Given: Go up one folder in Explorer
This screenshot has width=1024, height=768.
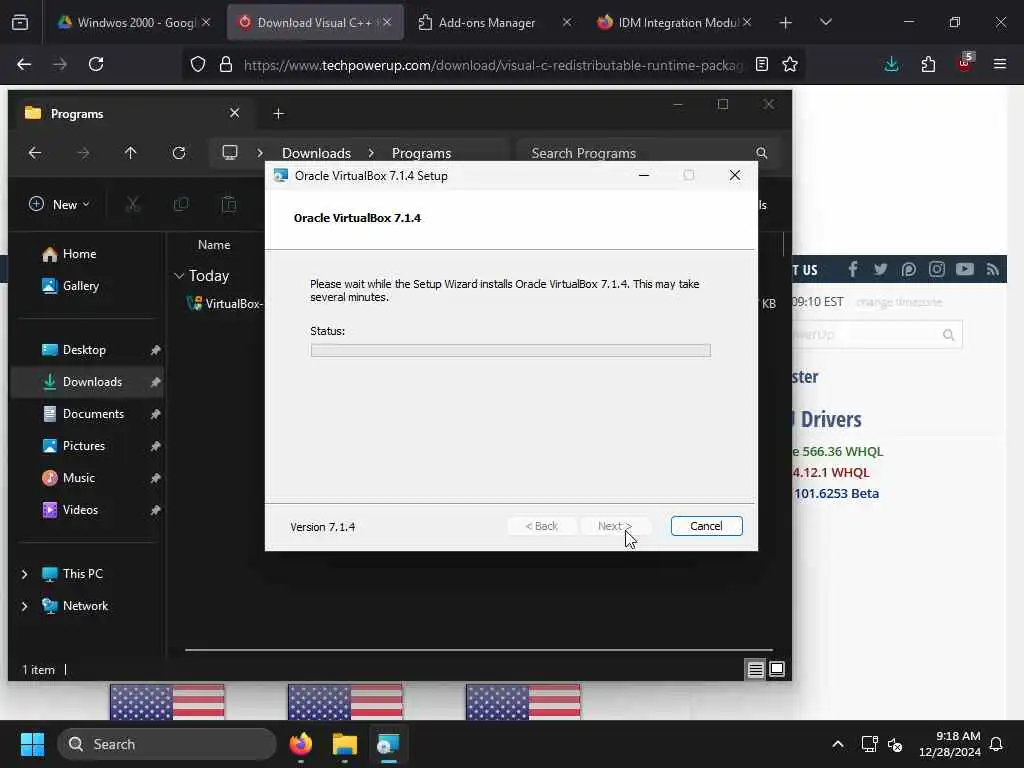Looking at the screenshot, I should (131, 153).
